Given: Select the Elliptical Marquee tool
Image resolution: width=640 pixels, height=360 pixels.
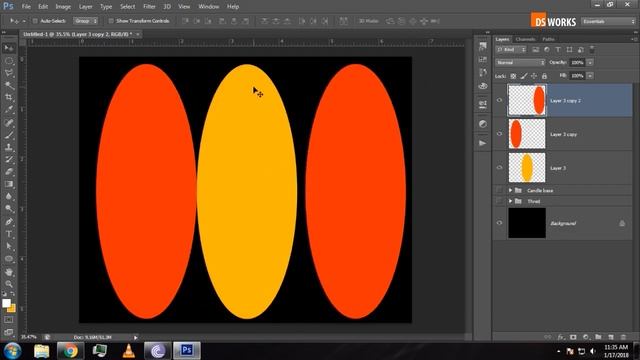Looking at the screenshot, I should click(9, 61).
